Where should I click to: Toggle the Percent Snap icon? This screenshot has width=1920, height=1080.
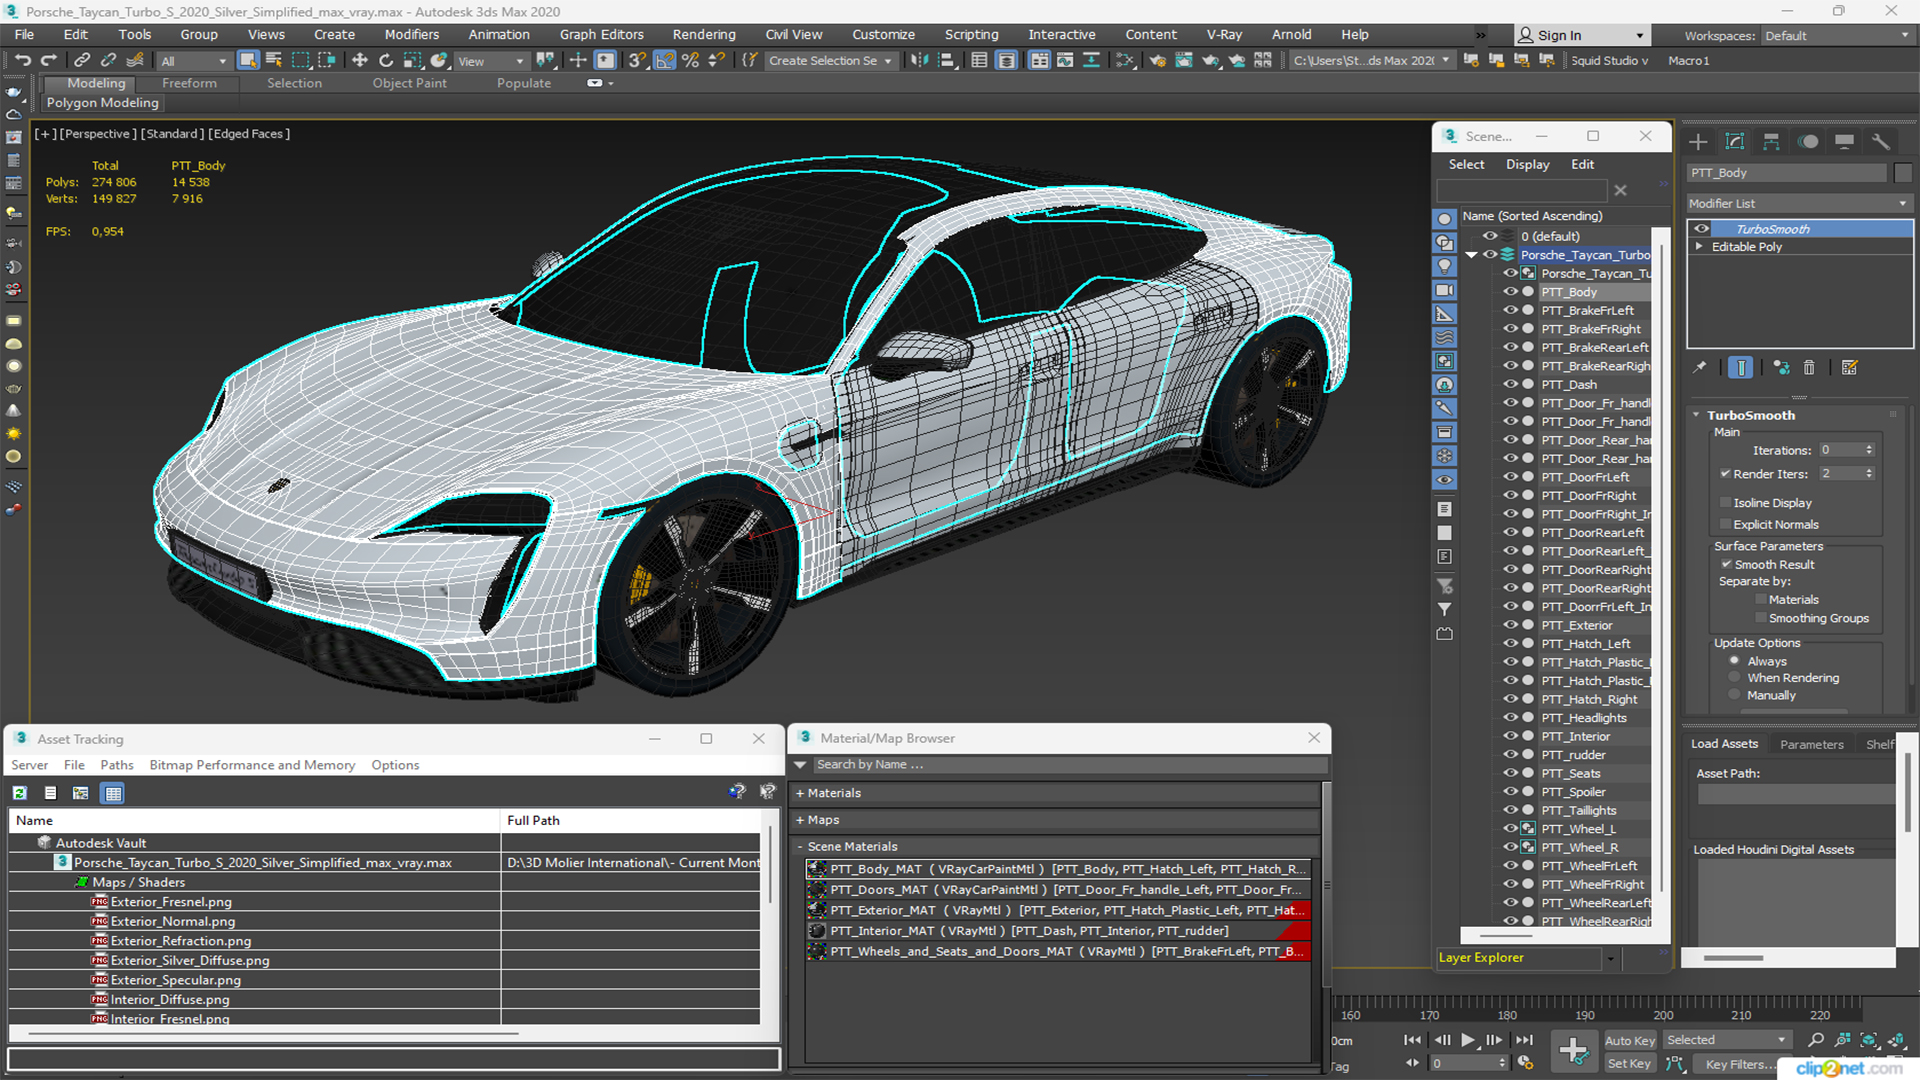pyautogui.click(x=690, y=61)
